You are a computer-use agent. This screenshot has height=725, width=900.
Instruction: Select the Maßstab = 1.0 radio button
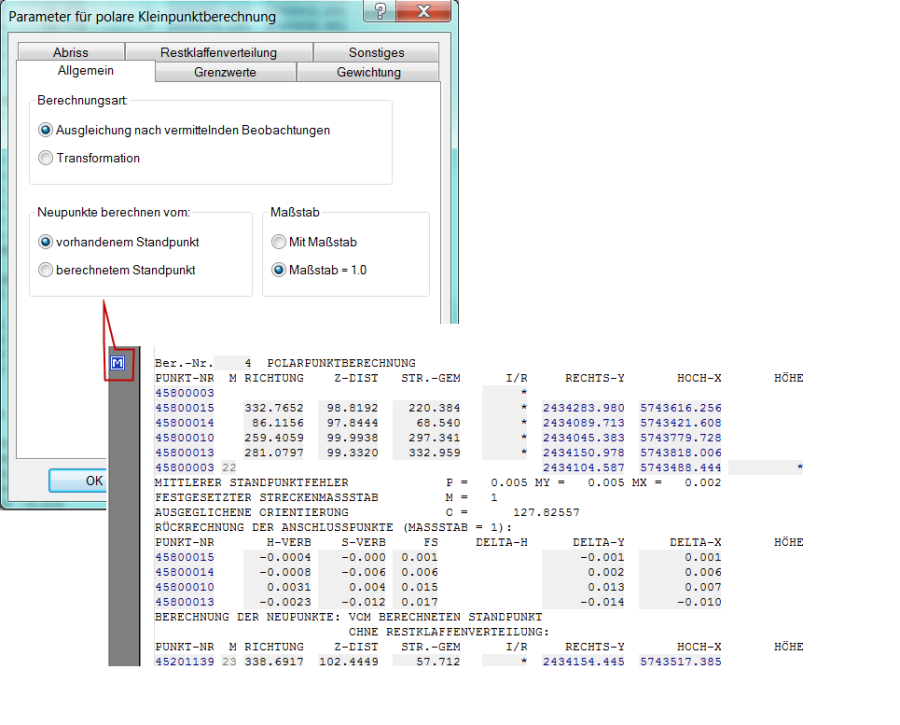coord(278,270)
